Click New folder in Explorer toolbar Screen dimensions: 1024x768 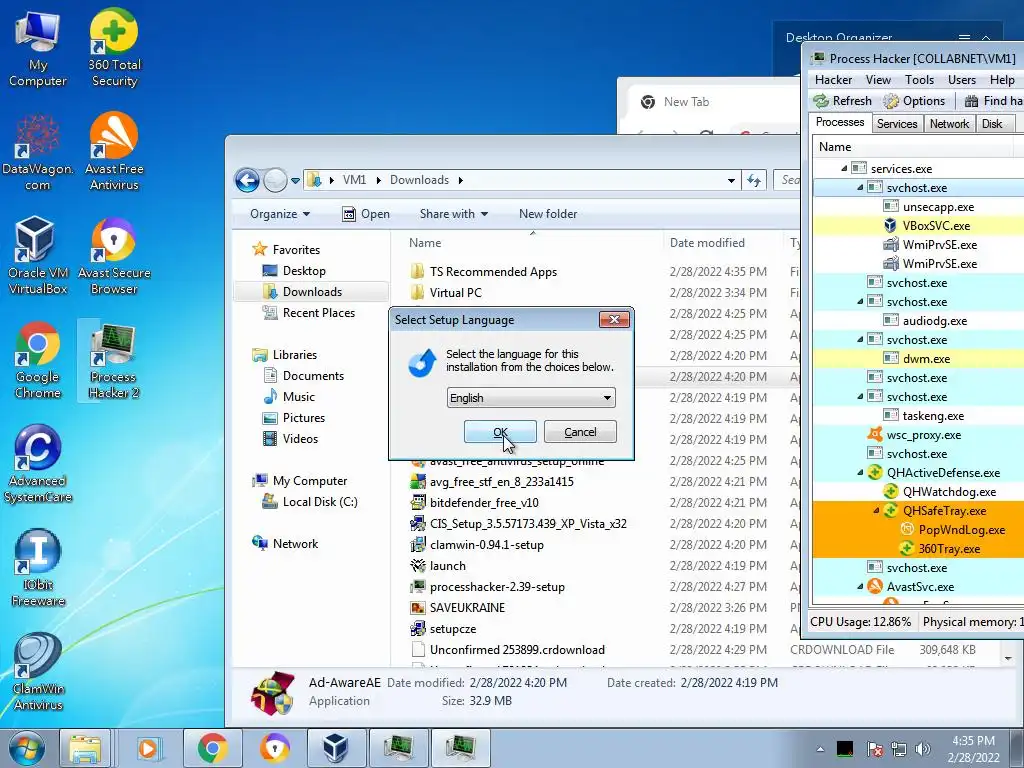tap(548, 214)
